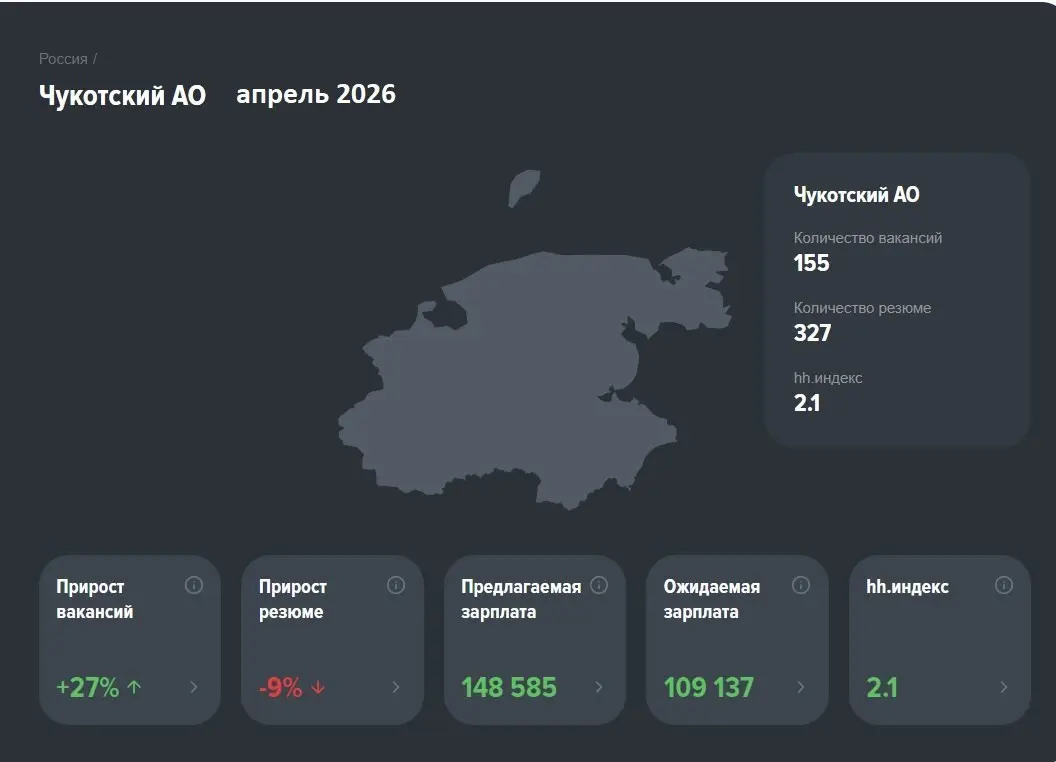Click the Чукотский АО page title

pyautogui.click(x=123, y=95)
